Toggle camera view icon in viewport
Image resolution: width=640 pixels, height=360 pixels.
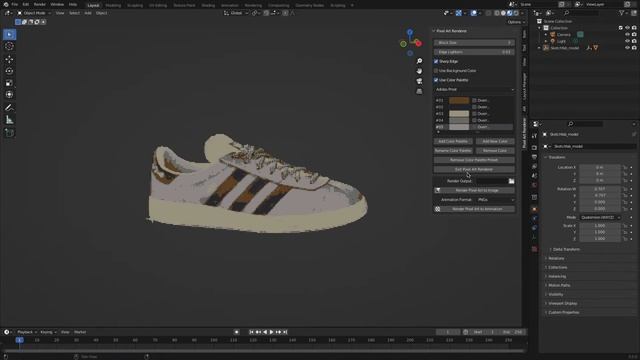[x=419, y=81]
